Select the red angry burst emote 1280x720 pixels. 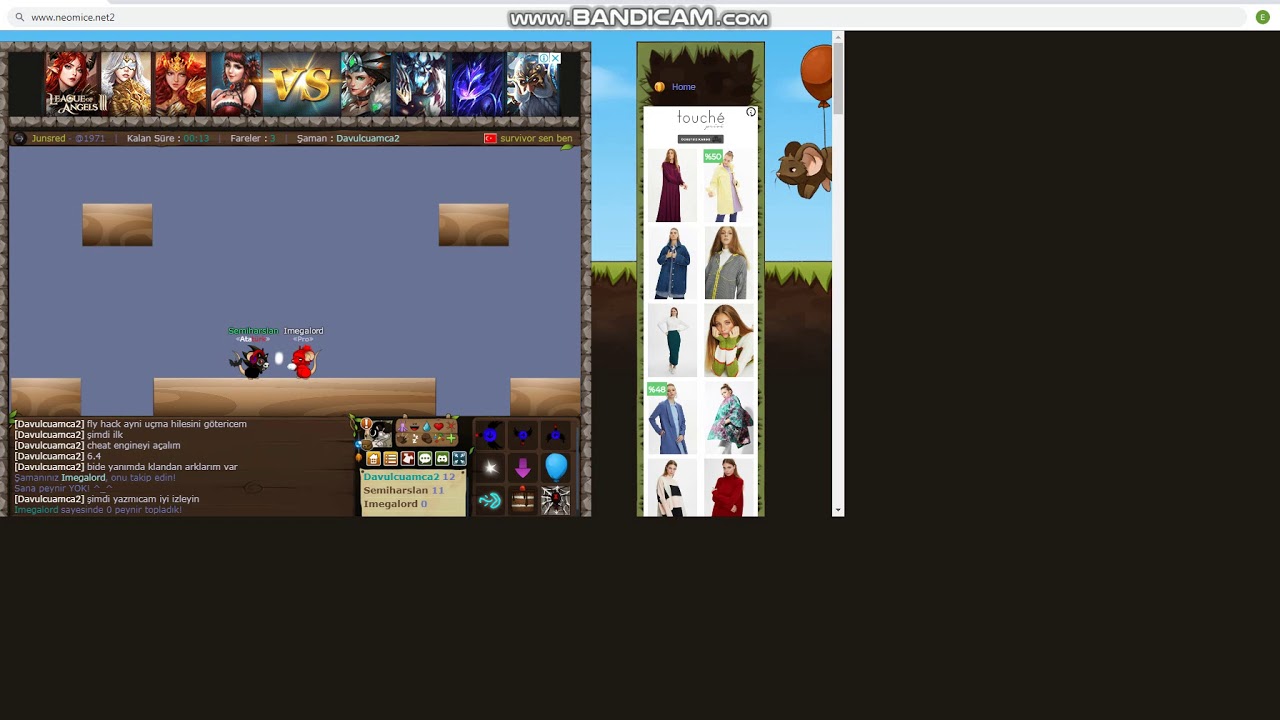[x=451, y=426]
